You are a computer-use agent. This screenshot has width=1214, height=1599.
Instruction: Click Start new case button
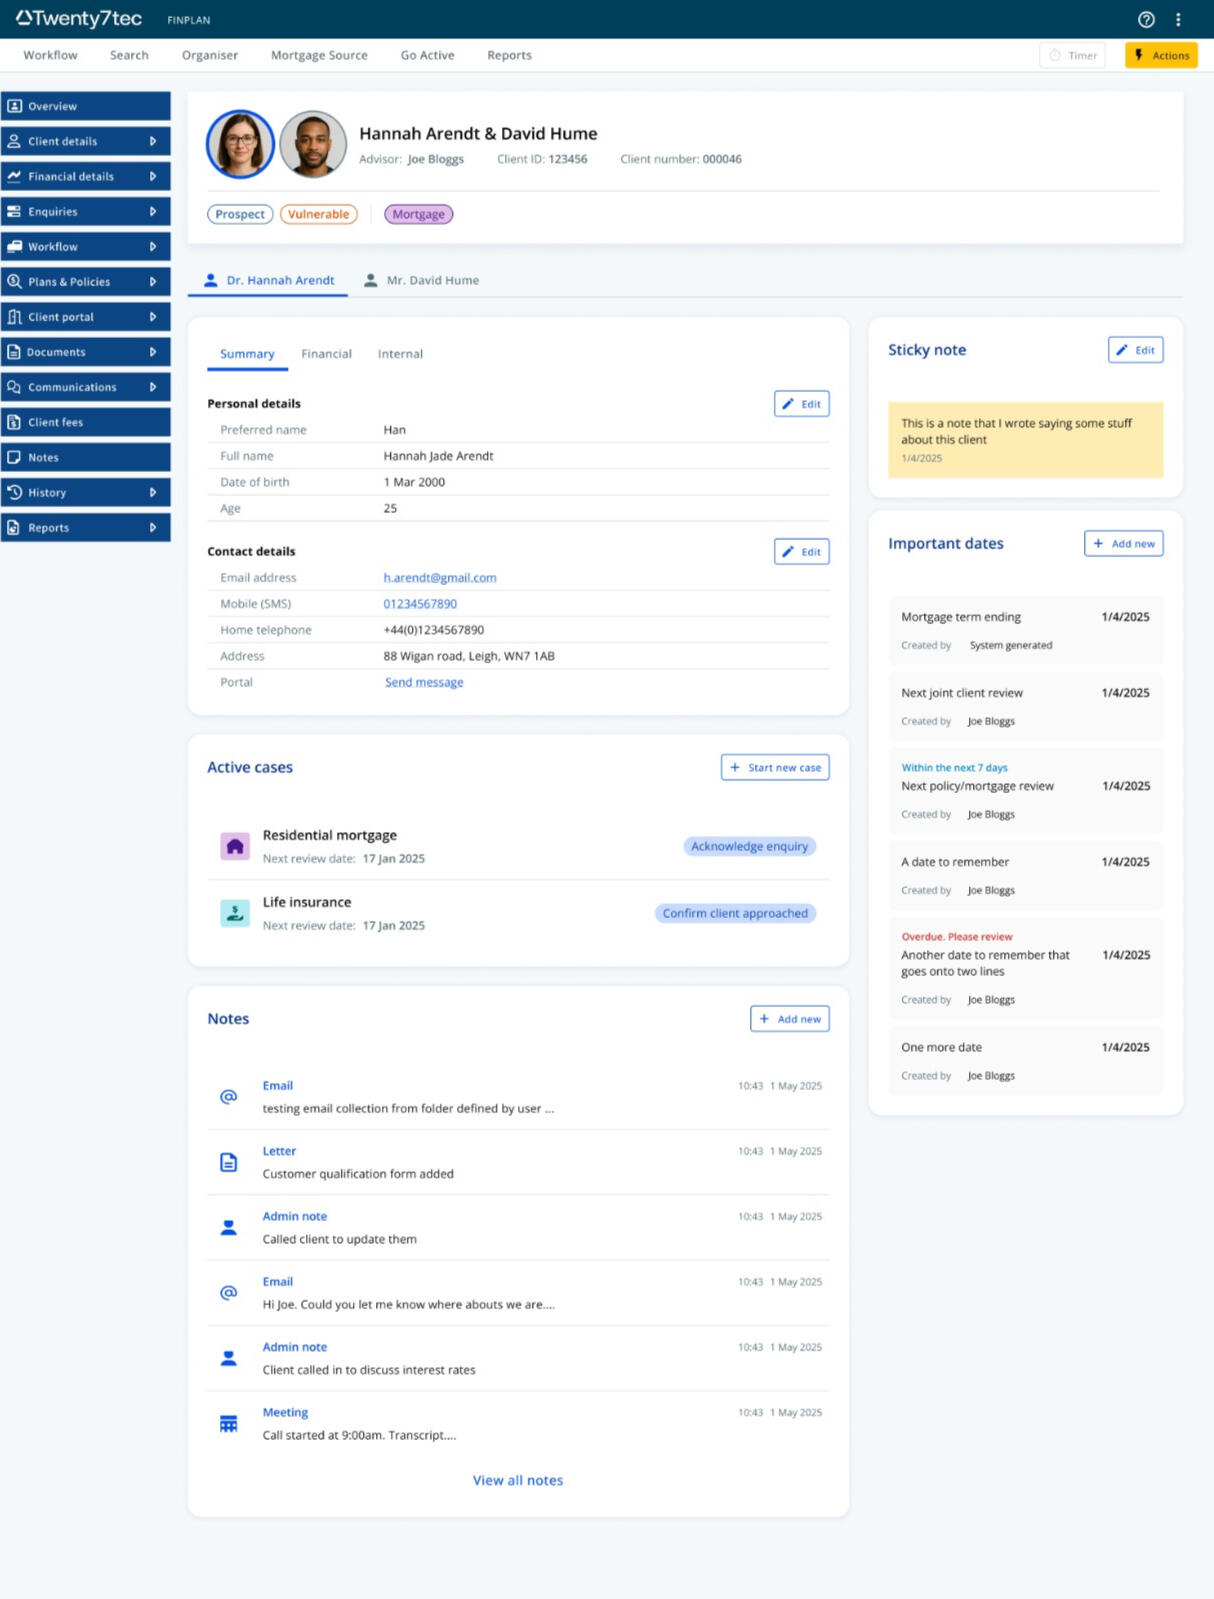point(775,767)
